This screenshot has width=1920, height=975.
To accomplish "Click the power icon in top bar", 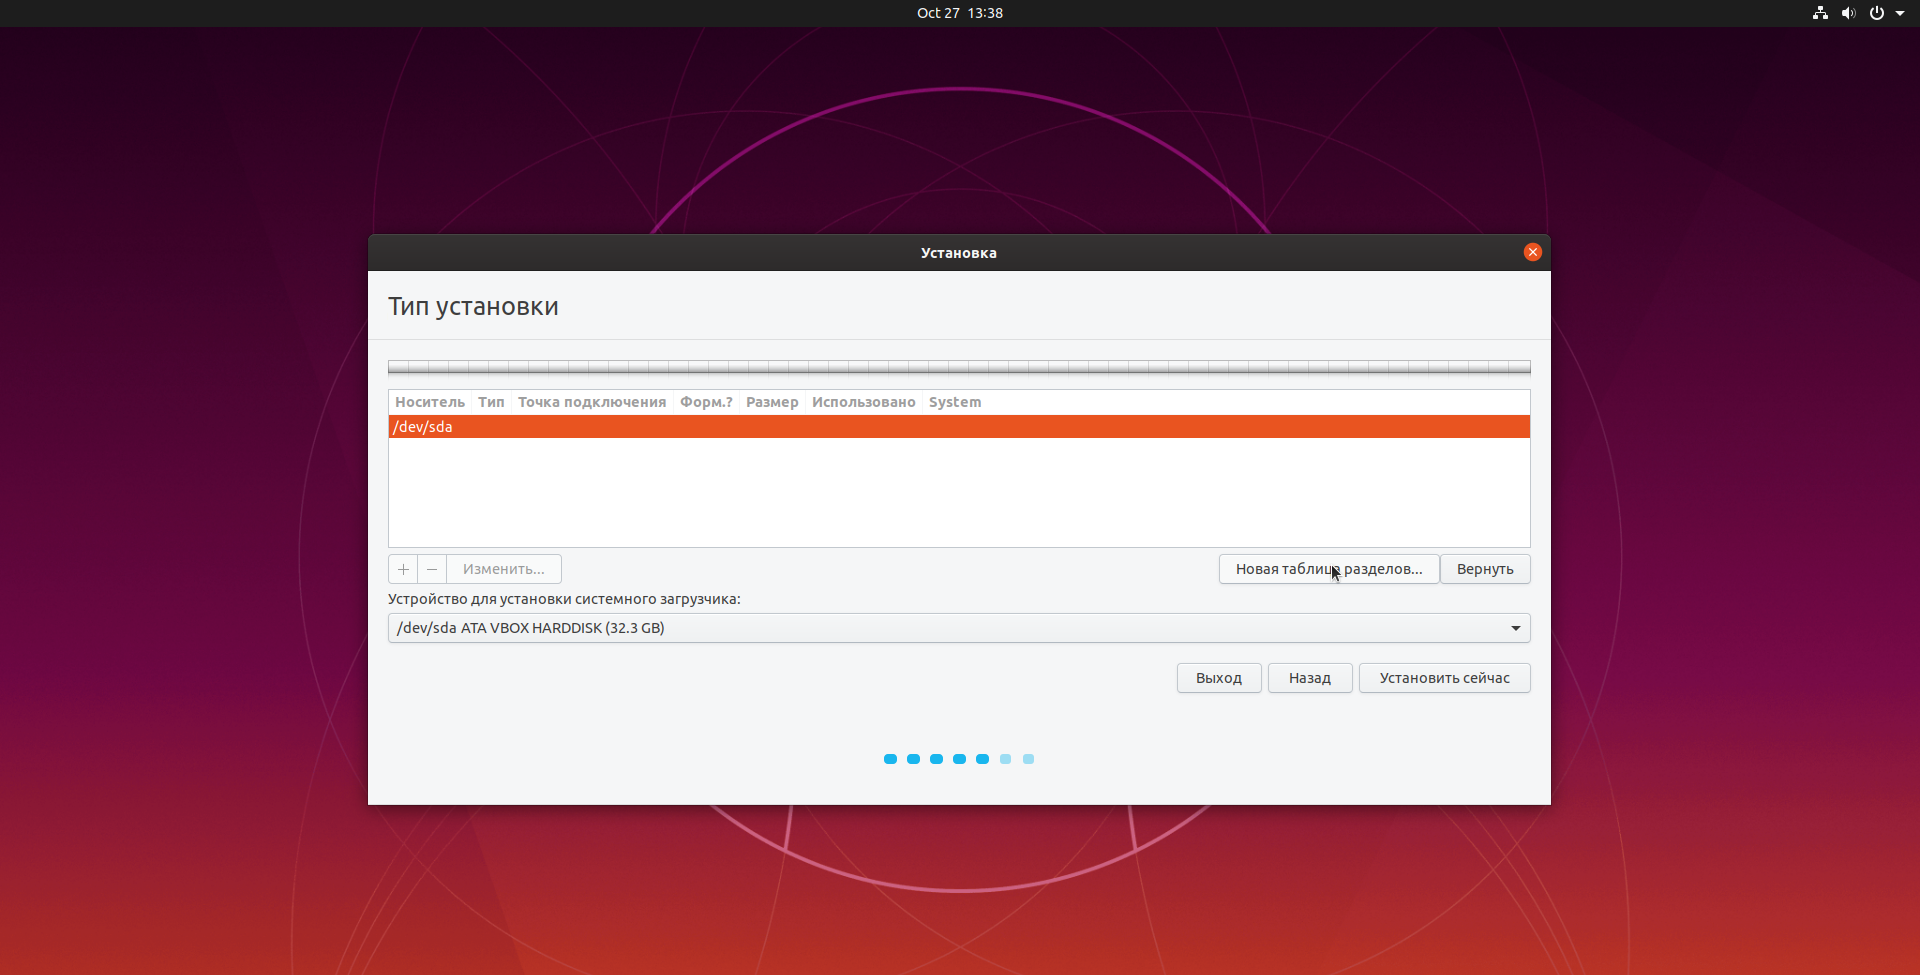I will pyautogui.click(x=1877, y=13).
